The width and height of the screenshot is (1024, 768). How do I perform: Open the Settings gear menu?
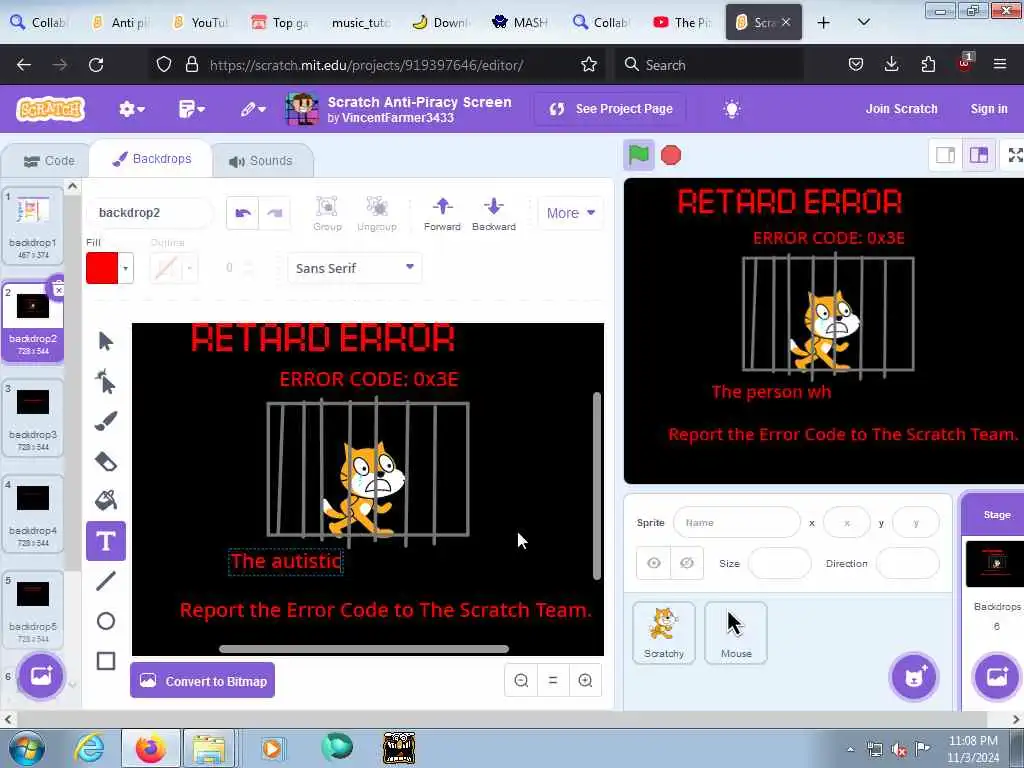(131, 109)
